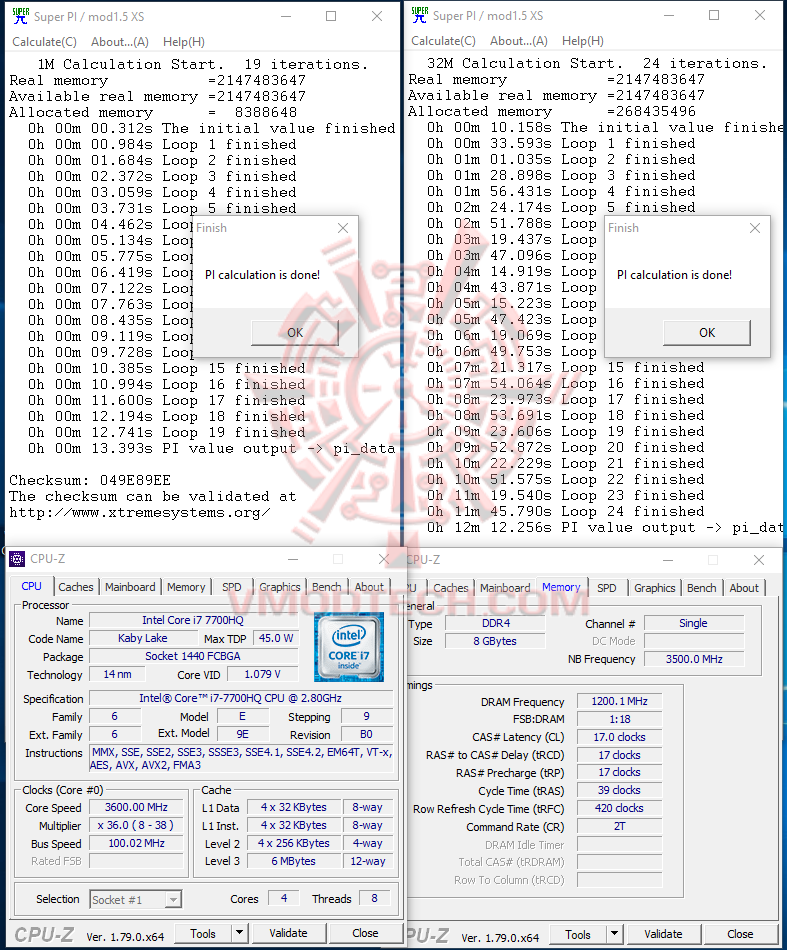Click the Close button in the left CPU-Z window
The height and width of the screenshot is (950, 787).
coord(365,934)
